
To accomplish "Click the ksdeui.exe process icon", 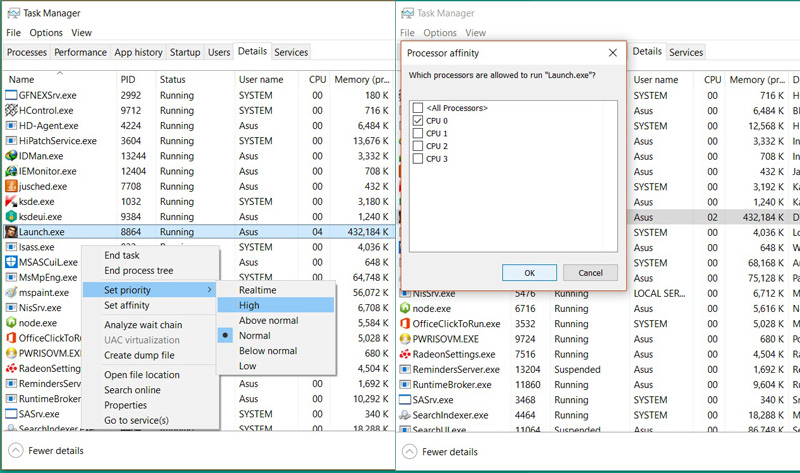I will [x=11, y=217].
